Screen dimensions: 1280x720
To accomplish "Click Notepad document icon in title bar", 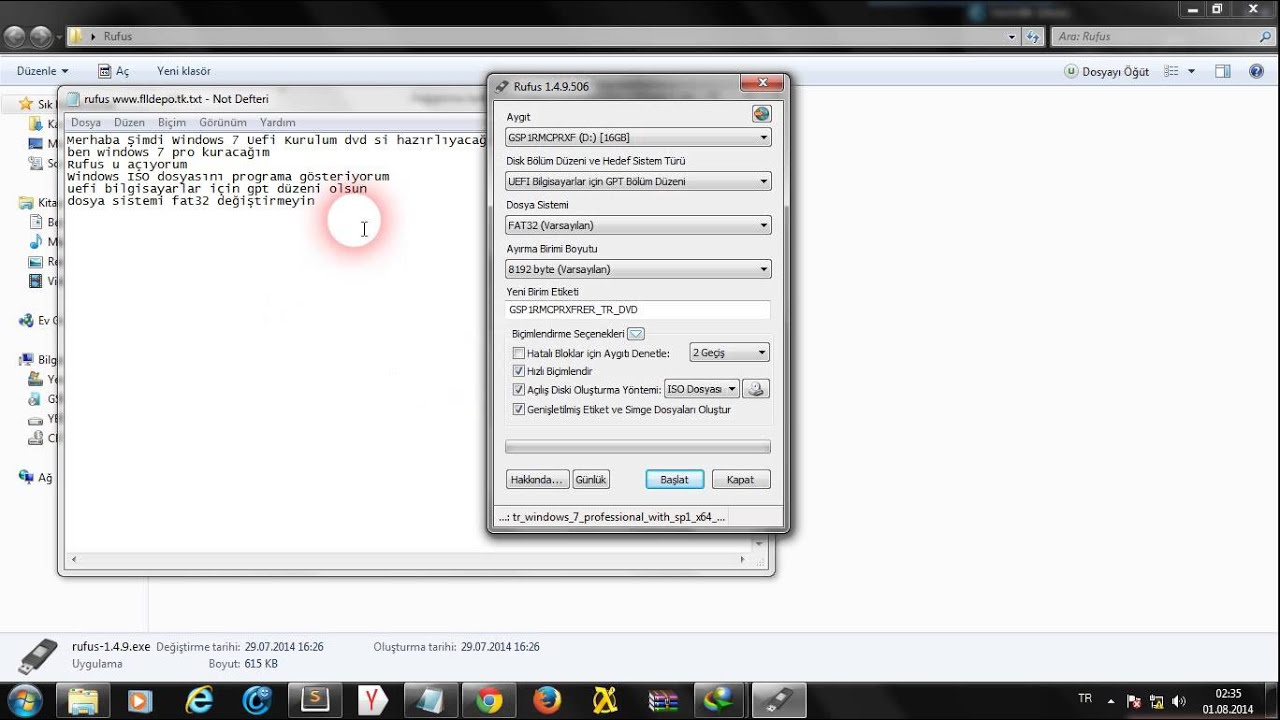I will tap(73, 99).
